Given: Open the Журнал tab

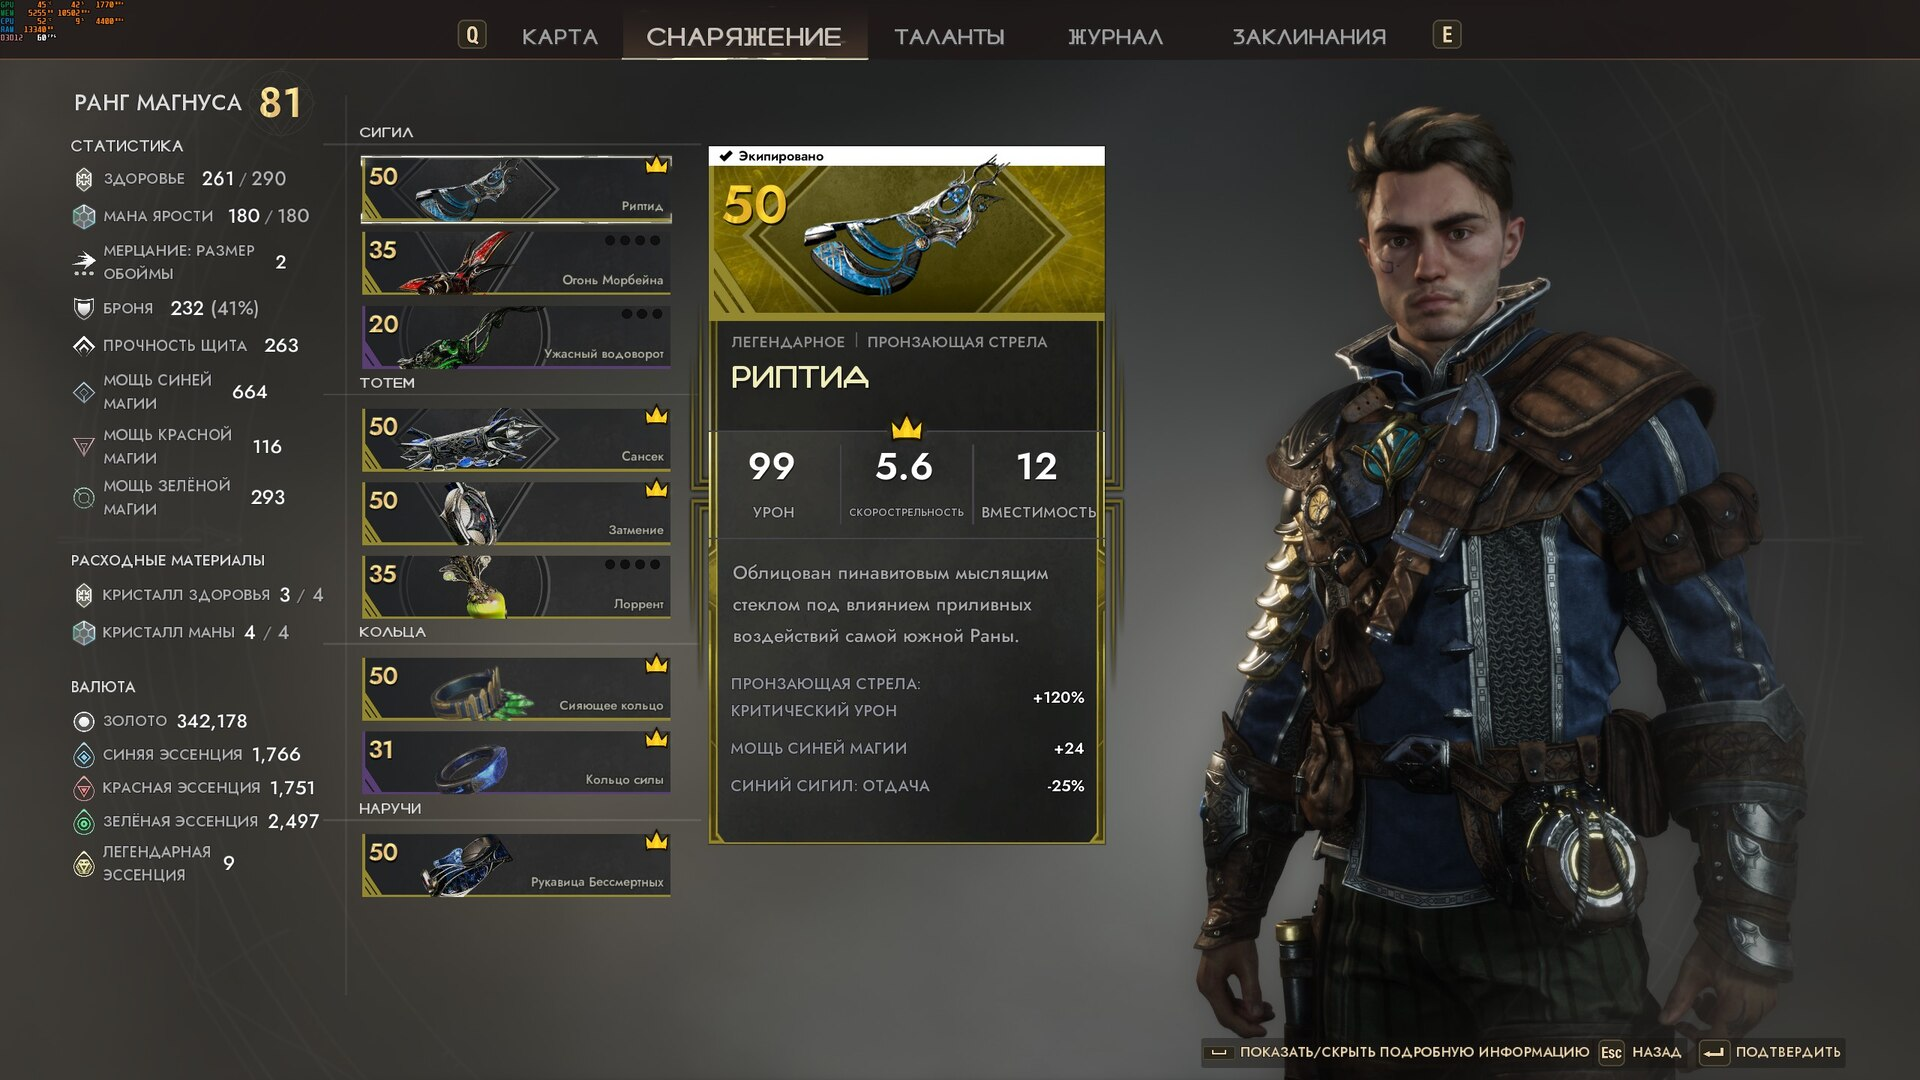Looking at the screenshot, I should coord(1115,37).
